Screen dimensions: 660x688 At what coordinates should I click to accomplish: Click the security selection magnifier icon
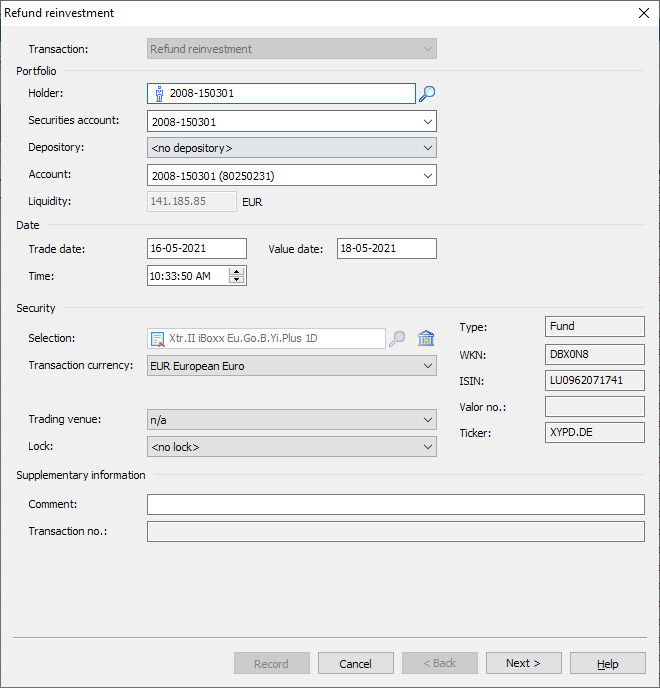point(397,339)
